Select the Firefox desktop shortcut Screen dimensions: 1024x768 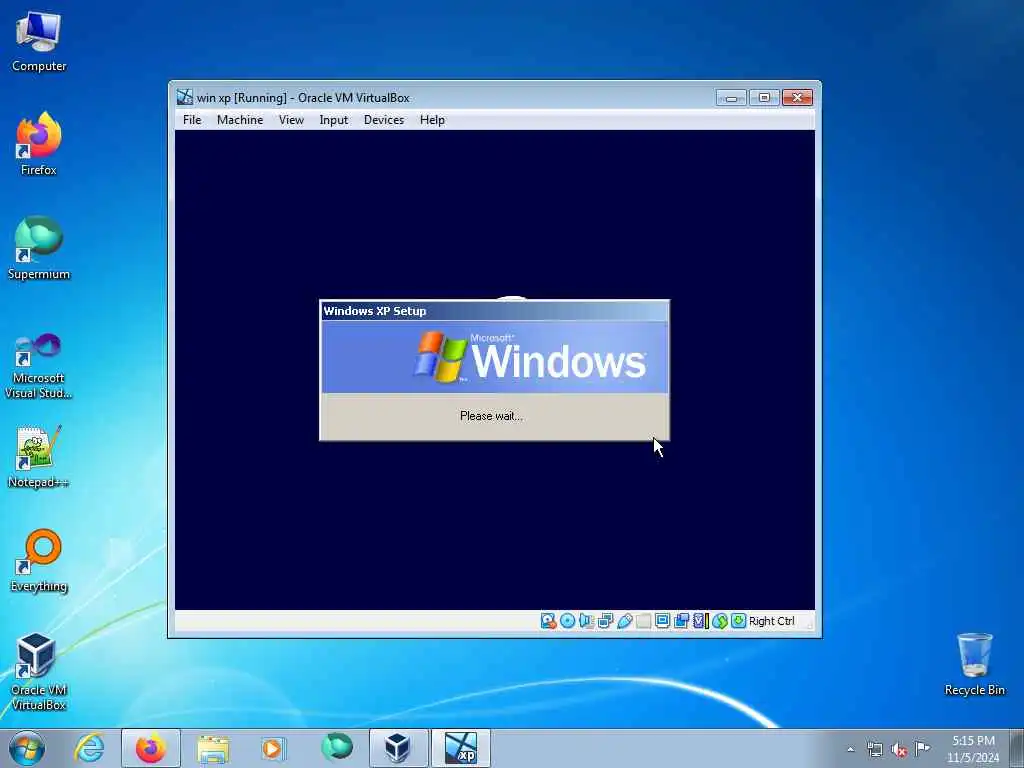(x=39, y=145)
